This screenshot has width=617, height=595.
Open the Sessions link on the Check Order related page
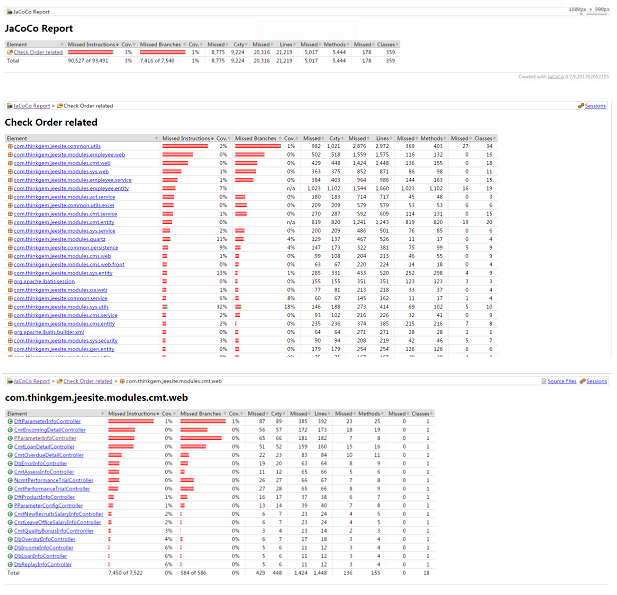coord(595,106)
